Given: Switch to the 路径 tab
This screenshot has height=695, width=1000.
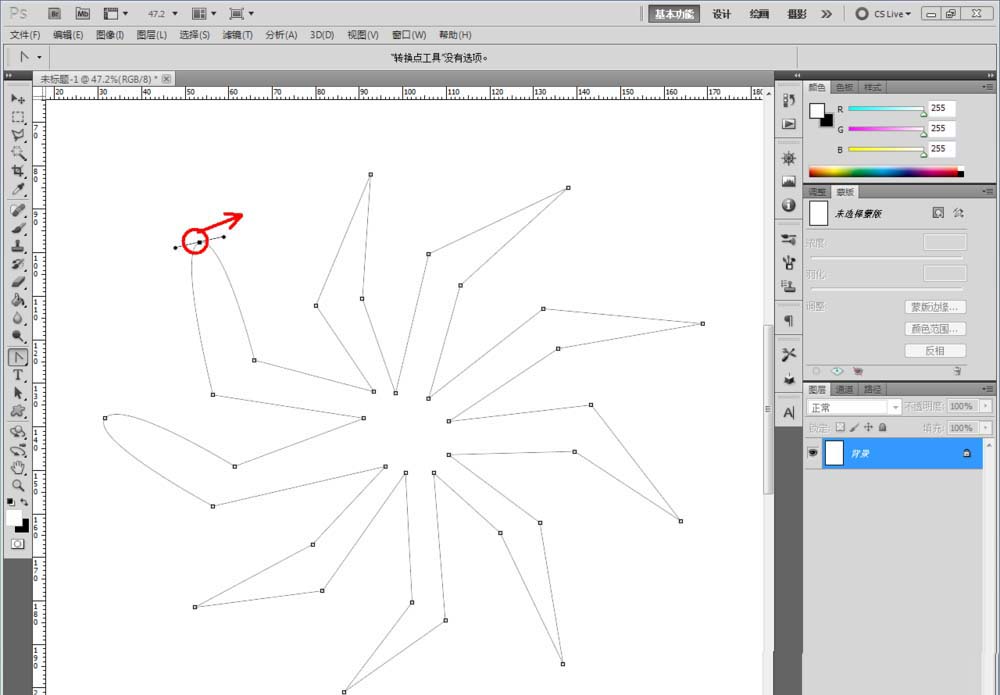Looking at the screenshot, I should (872, 389).
